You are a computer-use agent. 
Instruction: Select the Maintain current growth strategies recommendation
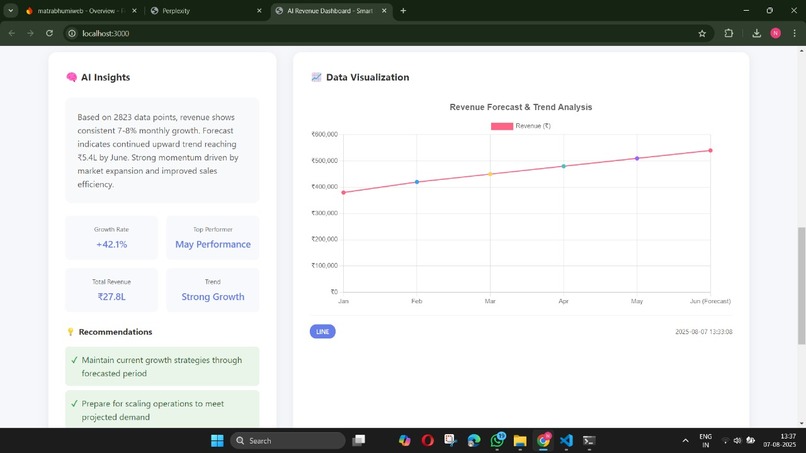click(x=162, y=367)
